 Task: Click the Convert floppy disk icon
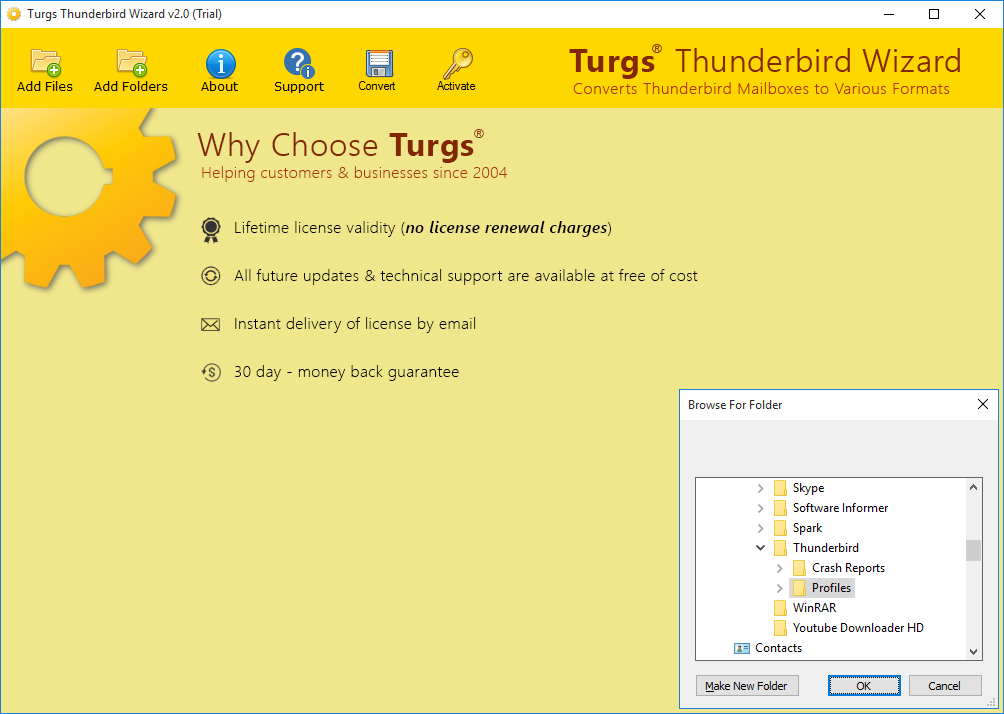pyautogui.click(x=379, y=63)
